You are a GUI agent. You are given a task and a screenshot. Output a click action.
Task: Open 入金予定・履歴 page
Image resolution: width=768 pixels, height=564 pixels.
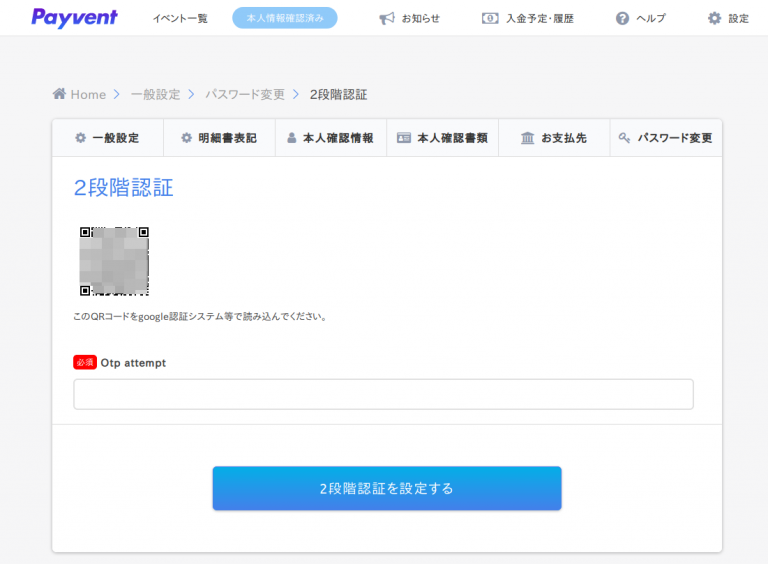point(540,19)
